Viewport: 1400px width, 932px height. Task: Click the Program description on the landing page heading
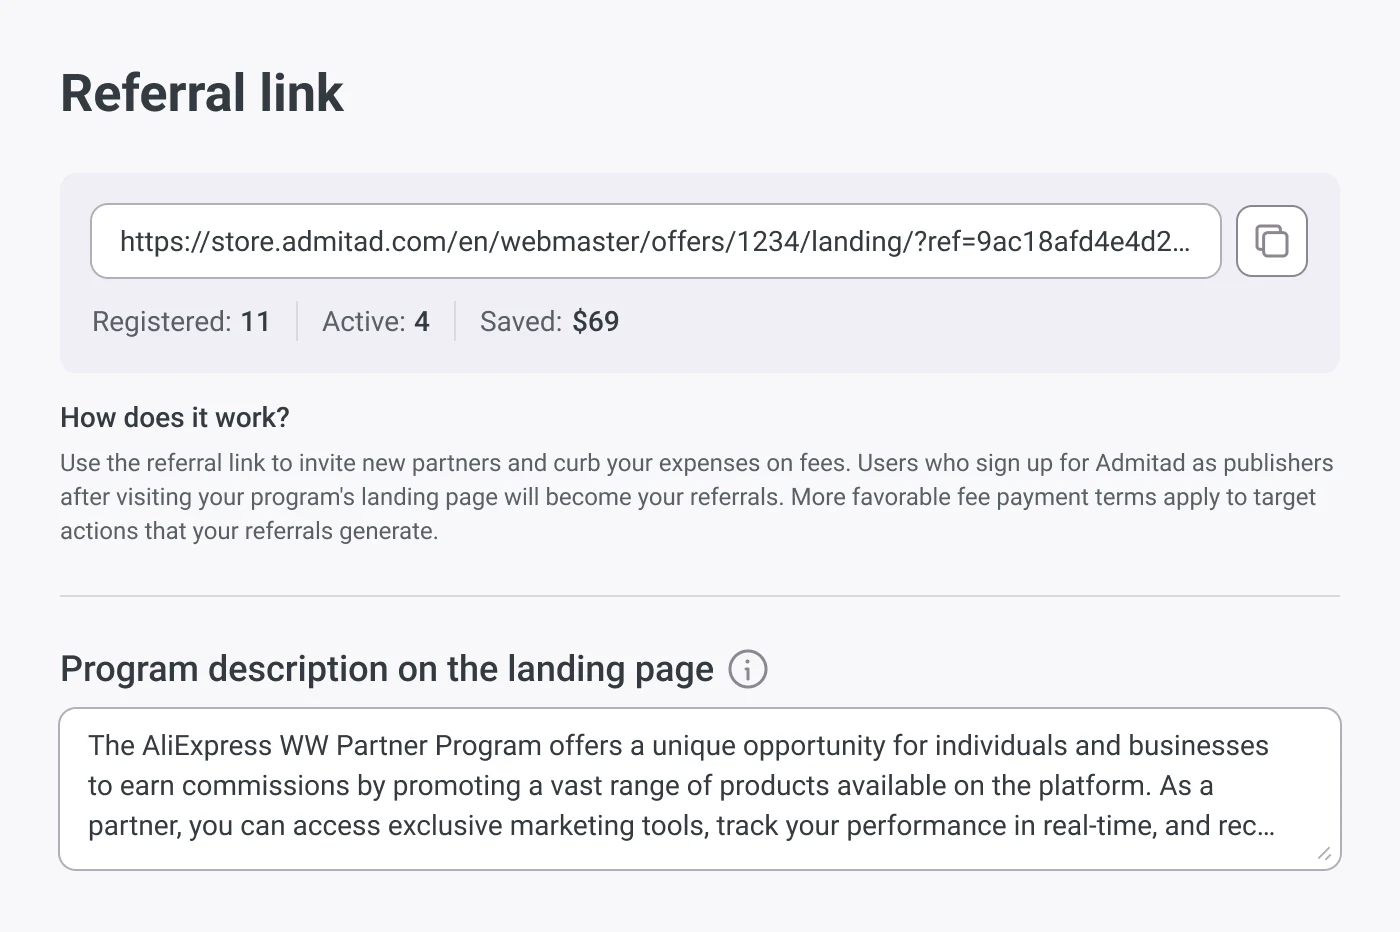387,669
